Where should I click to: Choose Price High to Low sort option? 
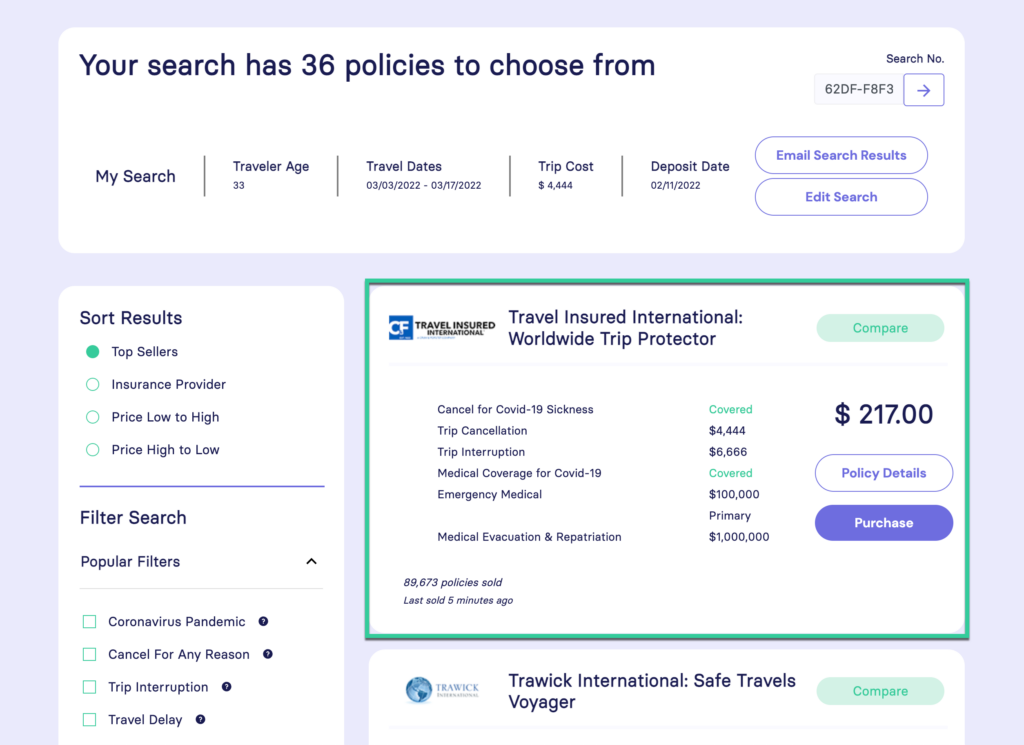pyautogui.click(x=91, y=449)
